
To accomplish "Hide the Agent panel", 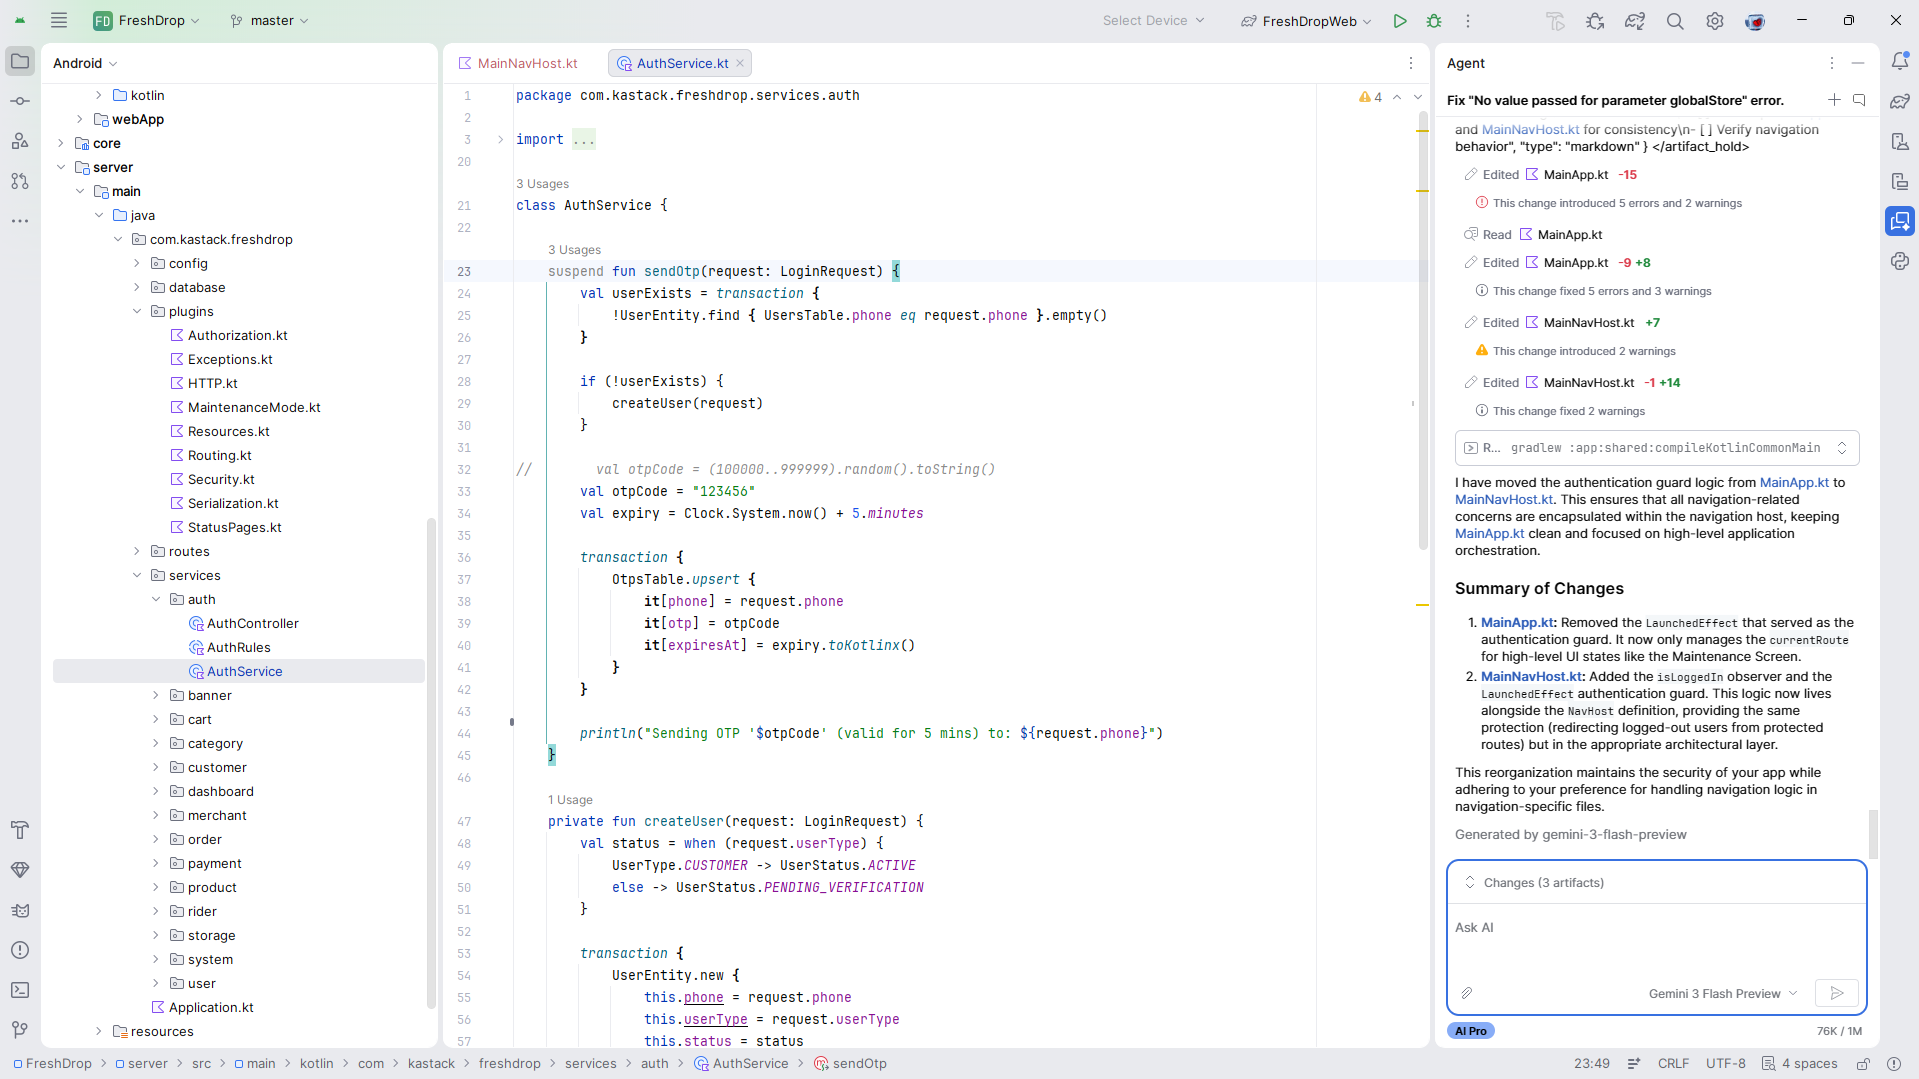I will (1858, 63).
